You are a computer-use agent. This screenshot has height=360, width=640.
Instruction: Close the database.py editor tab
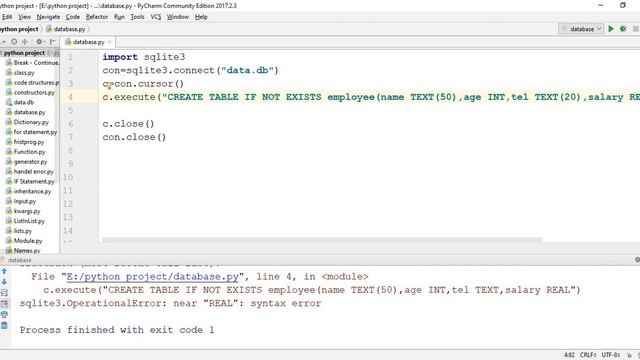(x=109, y=42)
